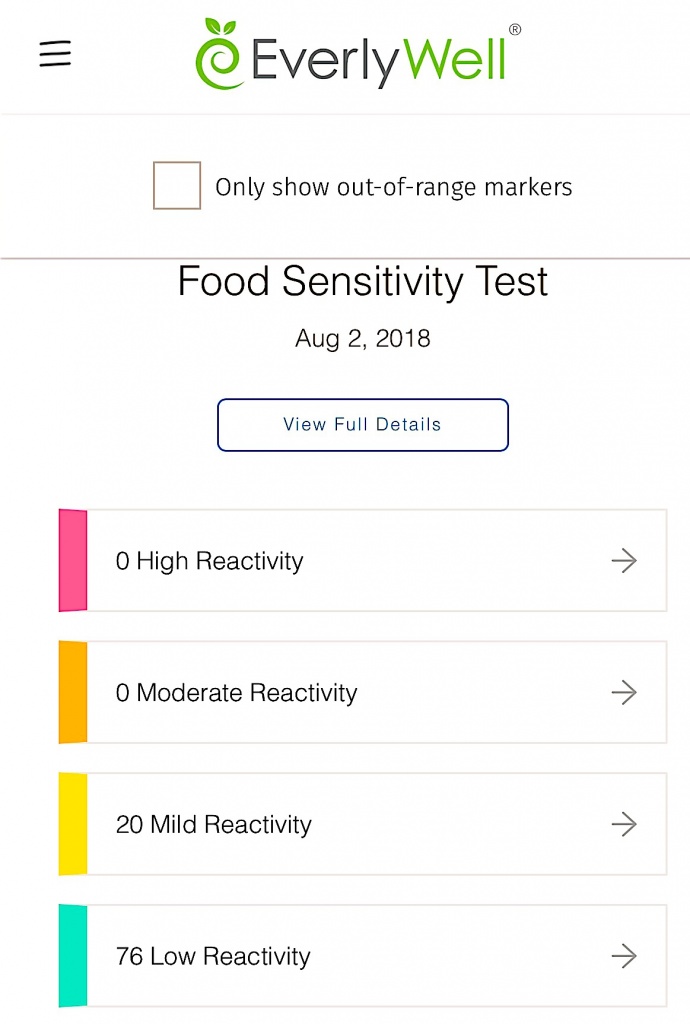
Task: Toggle the out-of-range markers filter off
Action: pyautogui.click(x=176, y=185)
